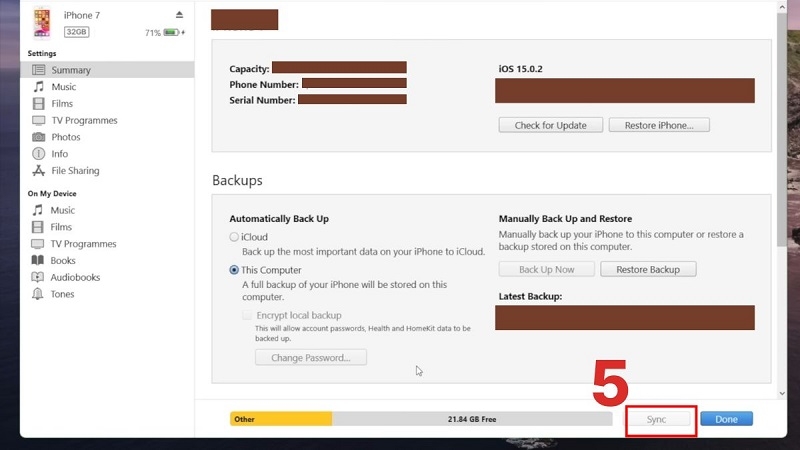Click the Films icon under Settings

coord(39,104)
